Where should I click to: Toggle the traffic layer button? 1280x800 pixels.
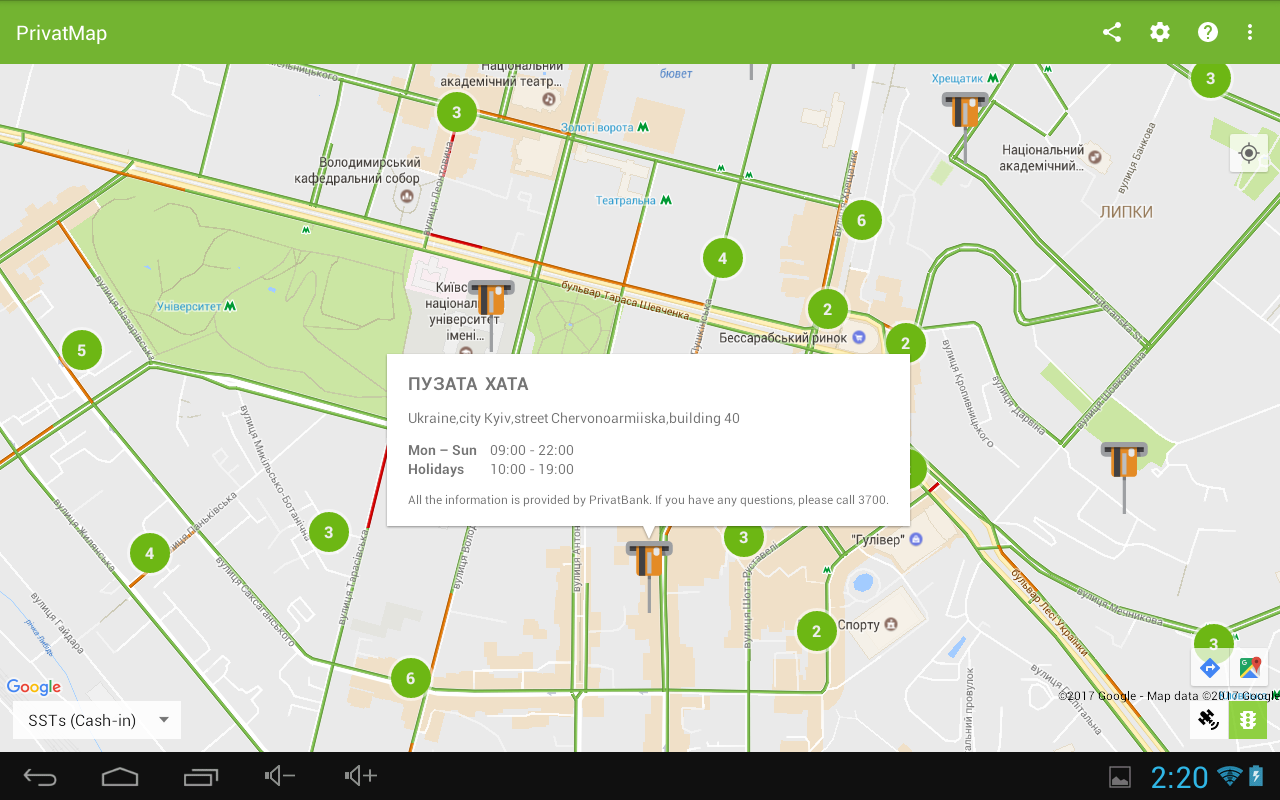click(x=1248, y=719)
